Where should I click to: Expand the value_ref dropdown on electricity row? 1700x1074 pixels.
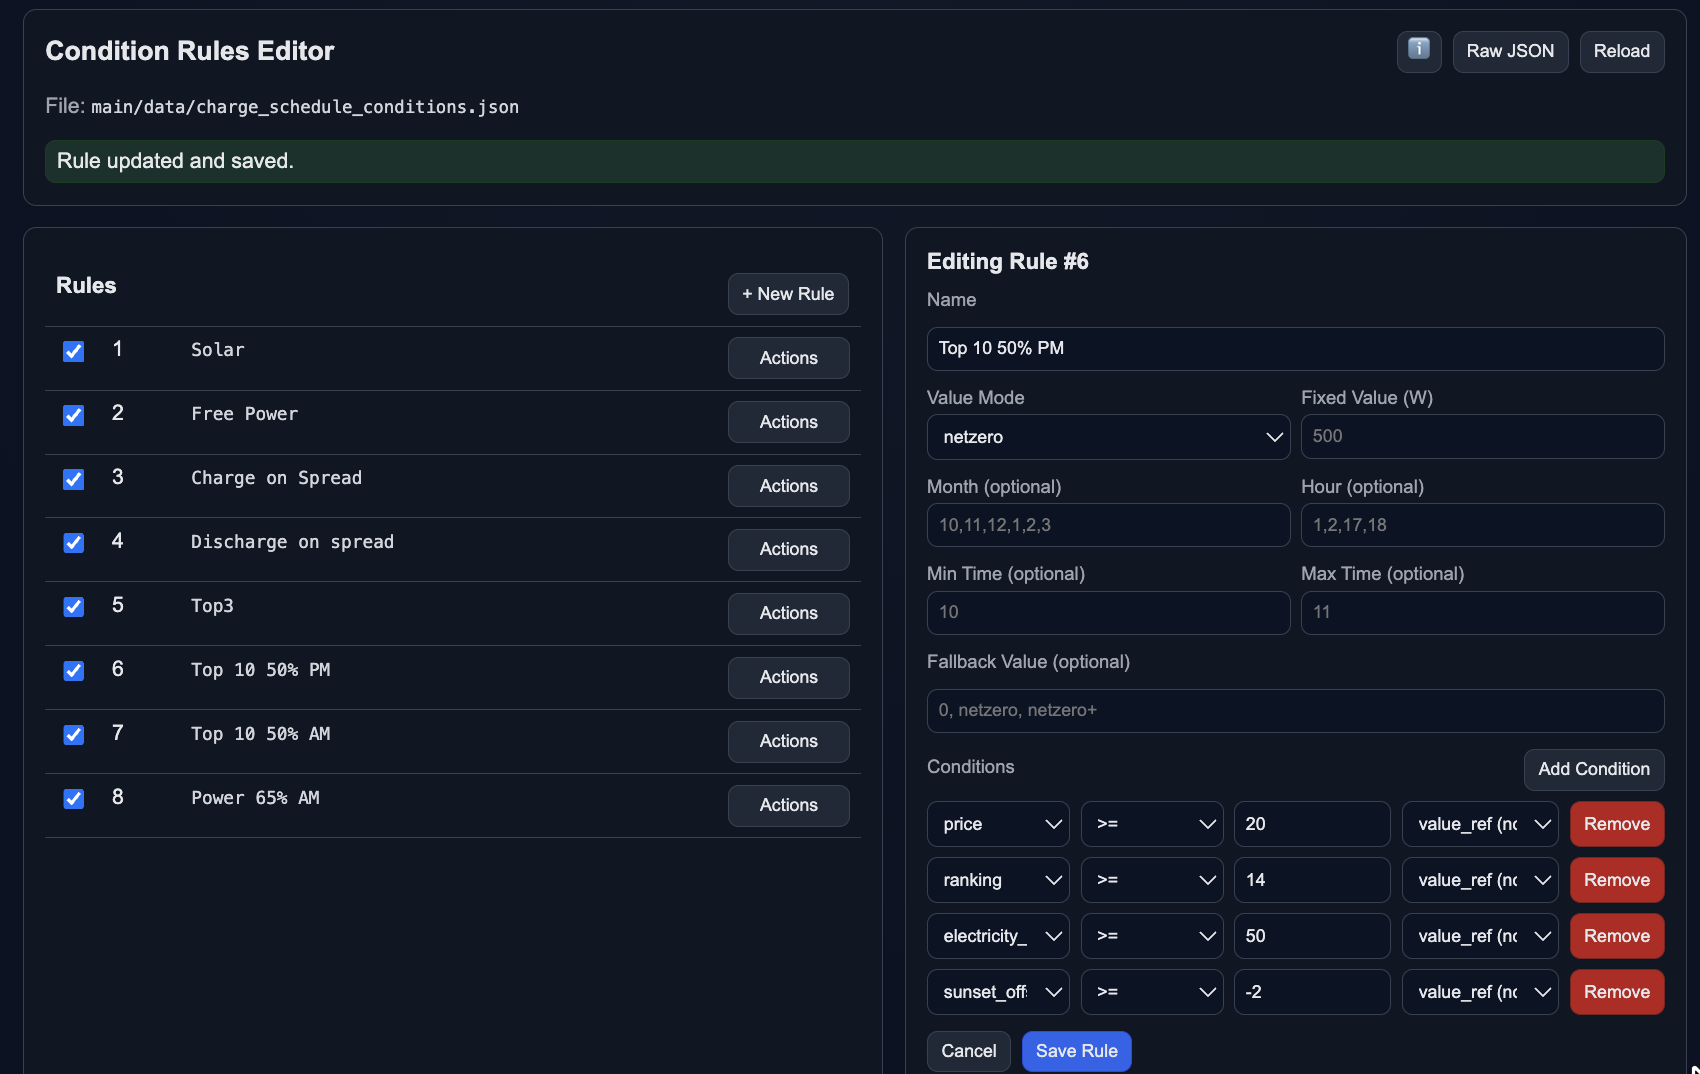pos(1479,936)
